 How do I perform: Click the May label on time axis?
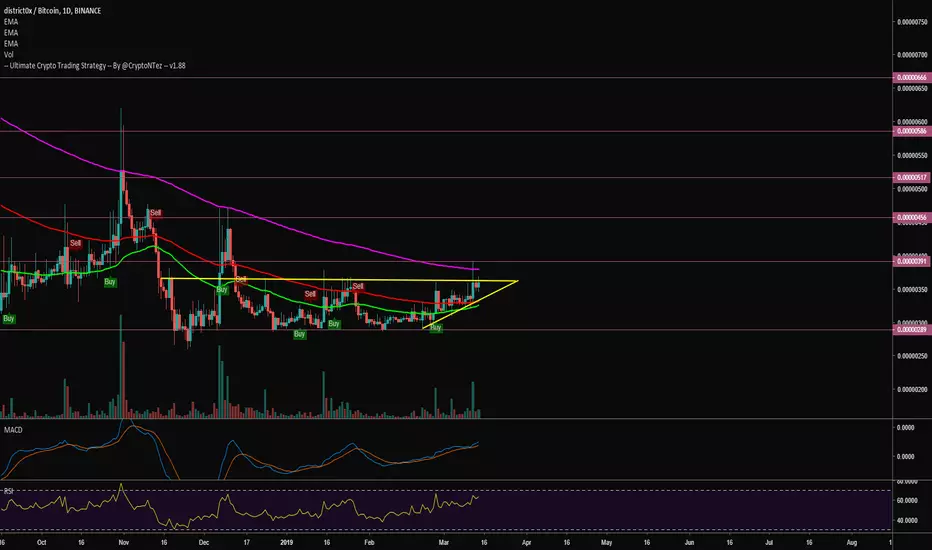[606, 543]
